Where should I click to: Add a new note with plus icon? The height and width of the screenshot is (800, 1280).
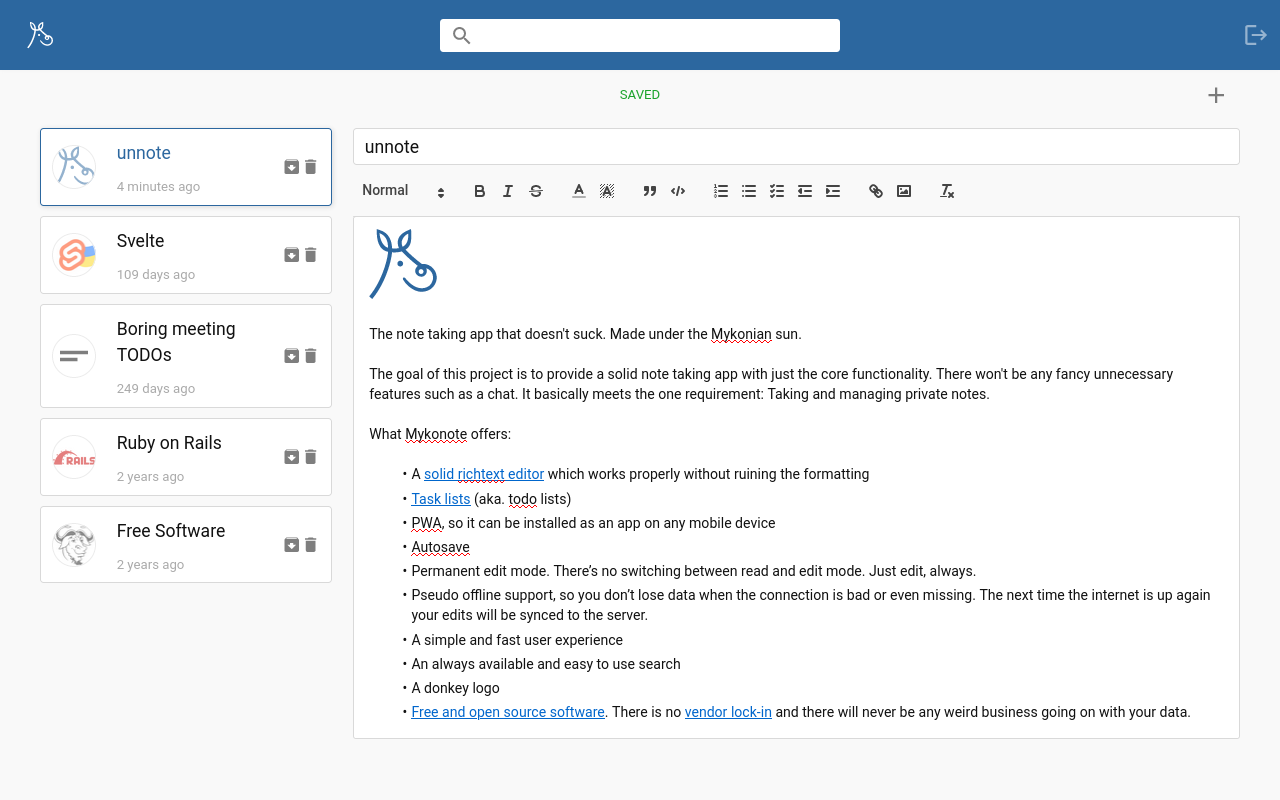point(1216,95)
